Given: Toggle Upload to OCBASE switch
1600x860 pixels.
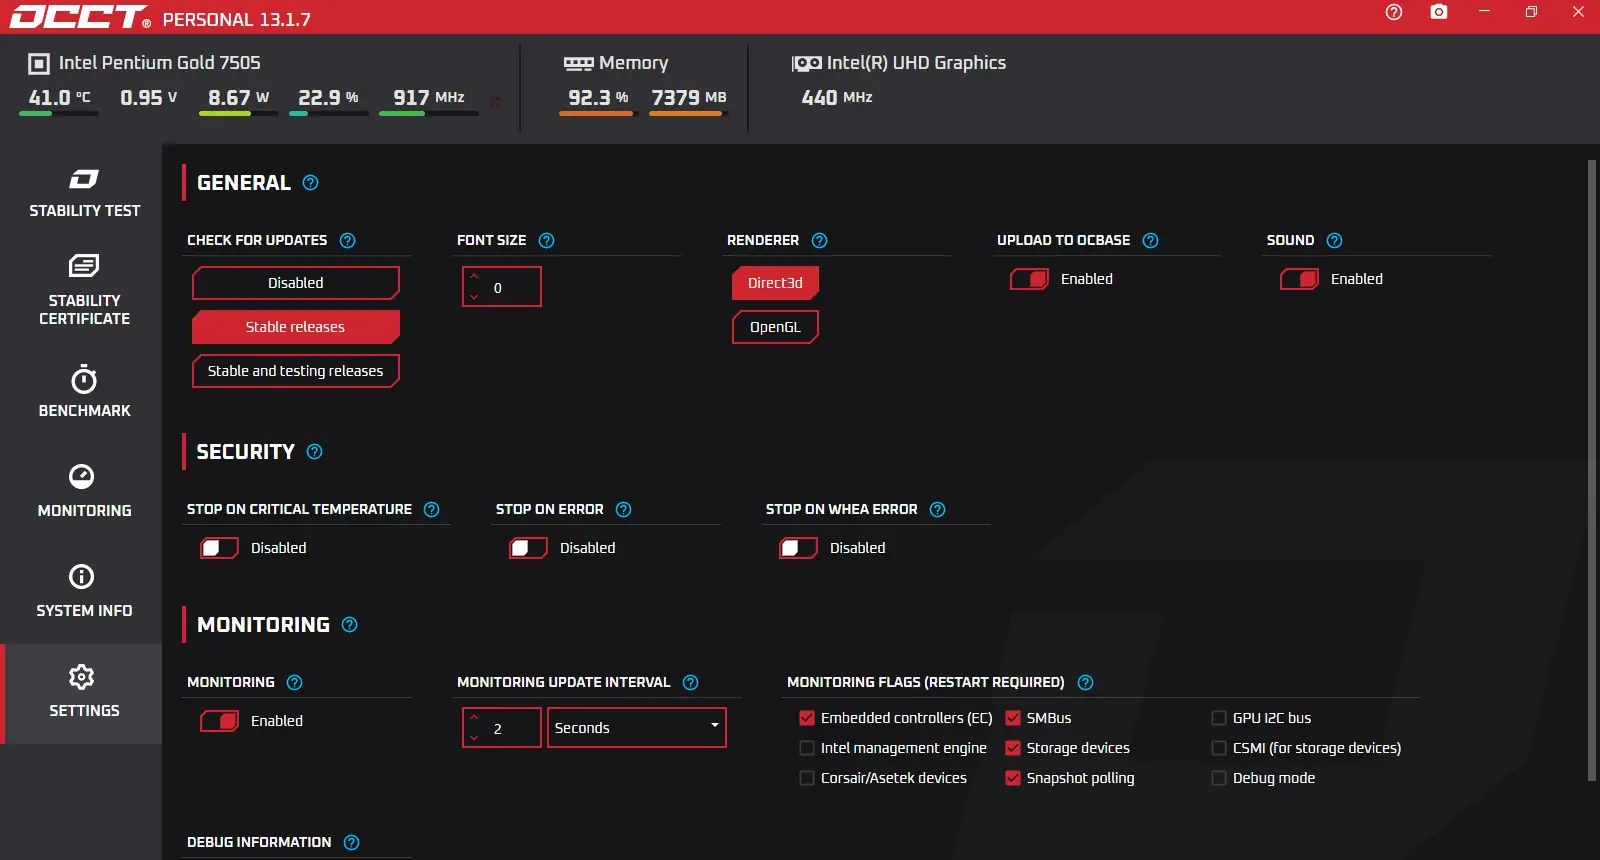Looking at the screenshot, I should [x=1029, y=280].
